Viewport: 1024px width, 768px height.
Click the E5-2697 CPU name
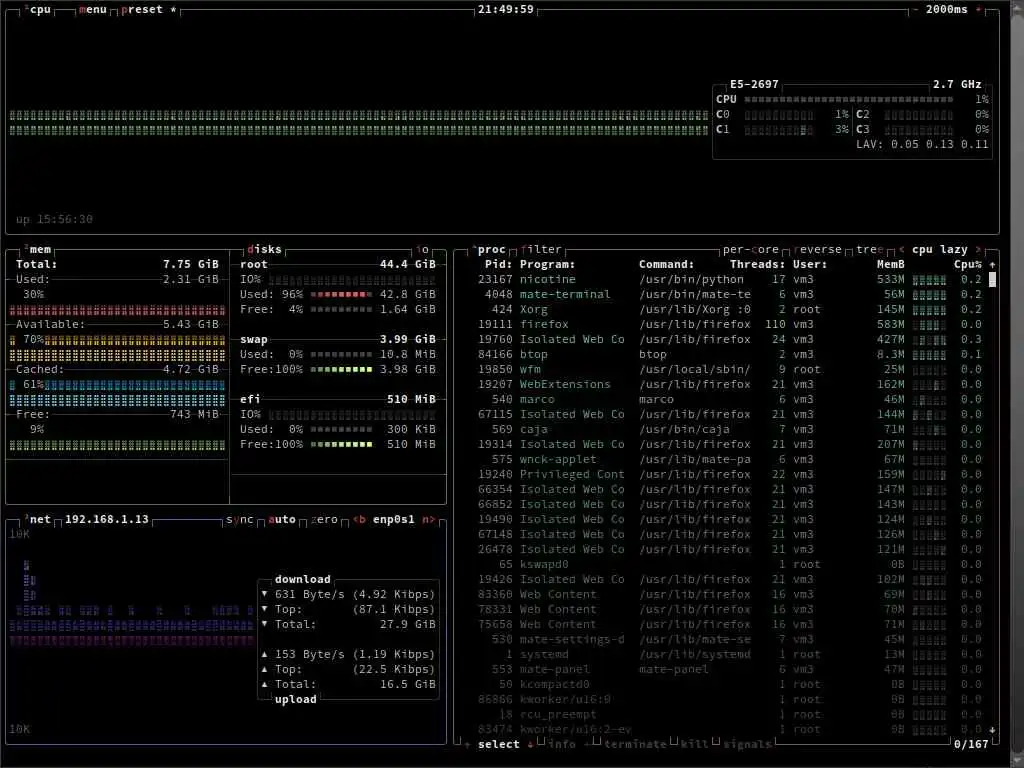click(754, 84)
